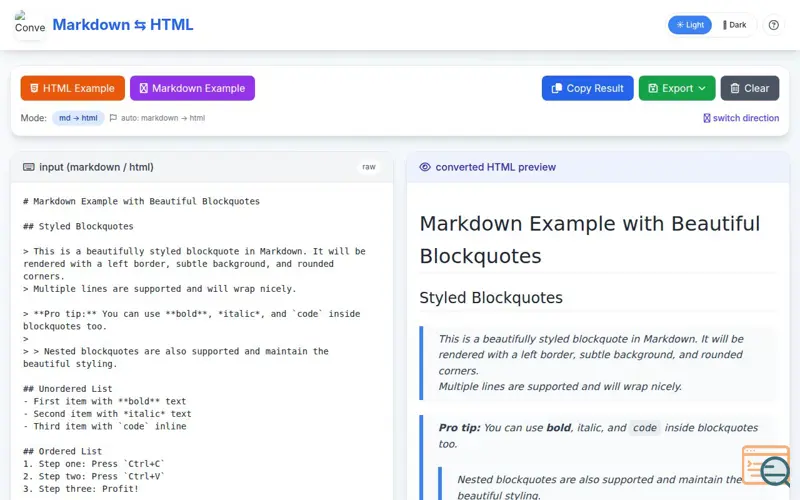Click the inline 'code' chip in preview blockquote
800x500 pixels.
pos(644,428)
